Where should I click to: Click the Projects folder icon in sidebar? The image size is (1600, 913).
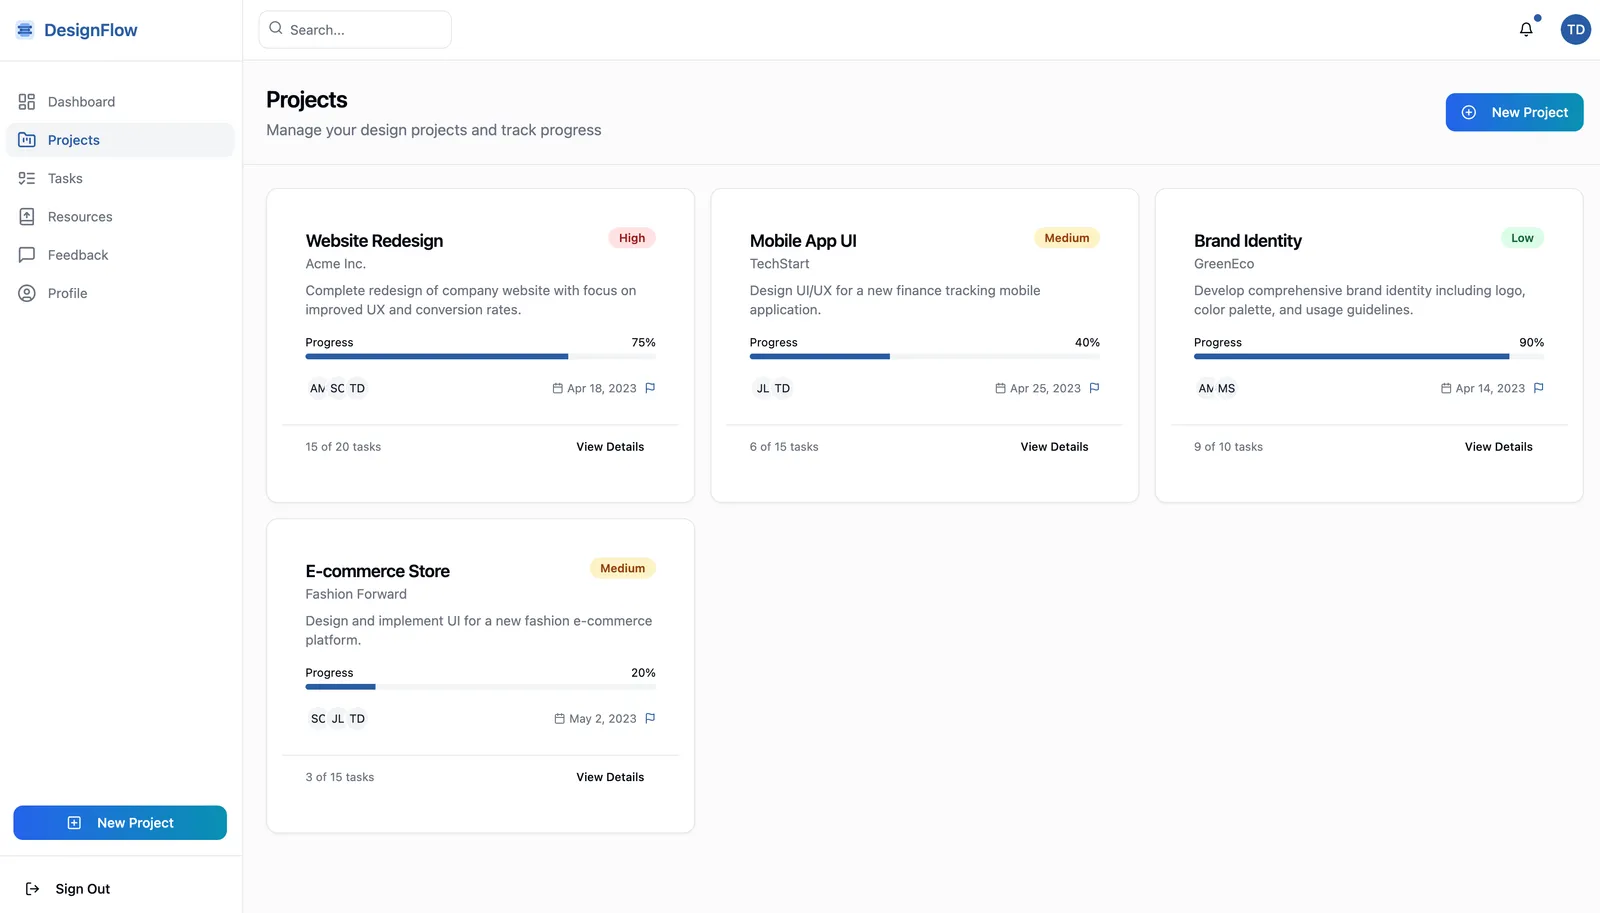[x=27, y=140]
